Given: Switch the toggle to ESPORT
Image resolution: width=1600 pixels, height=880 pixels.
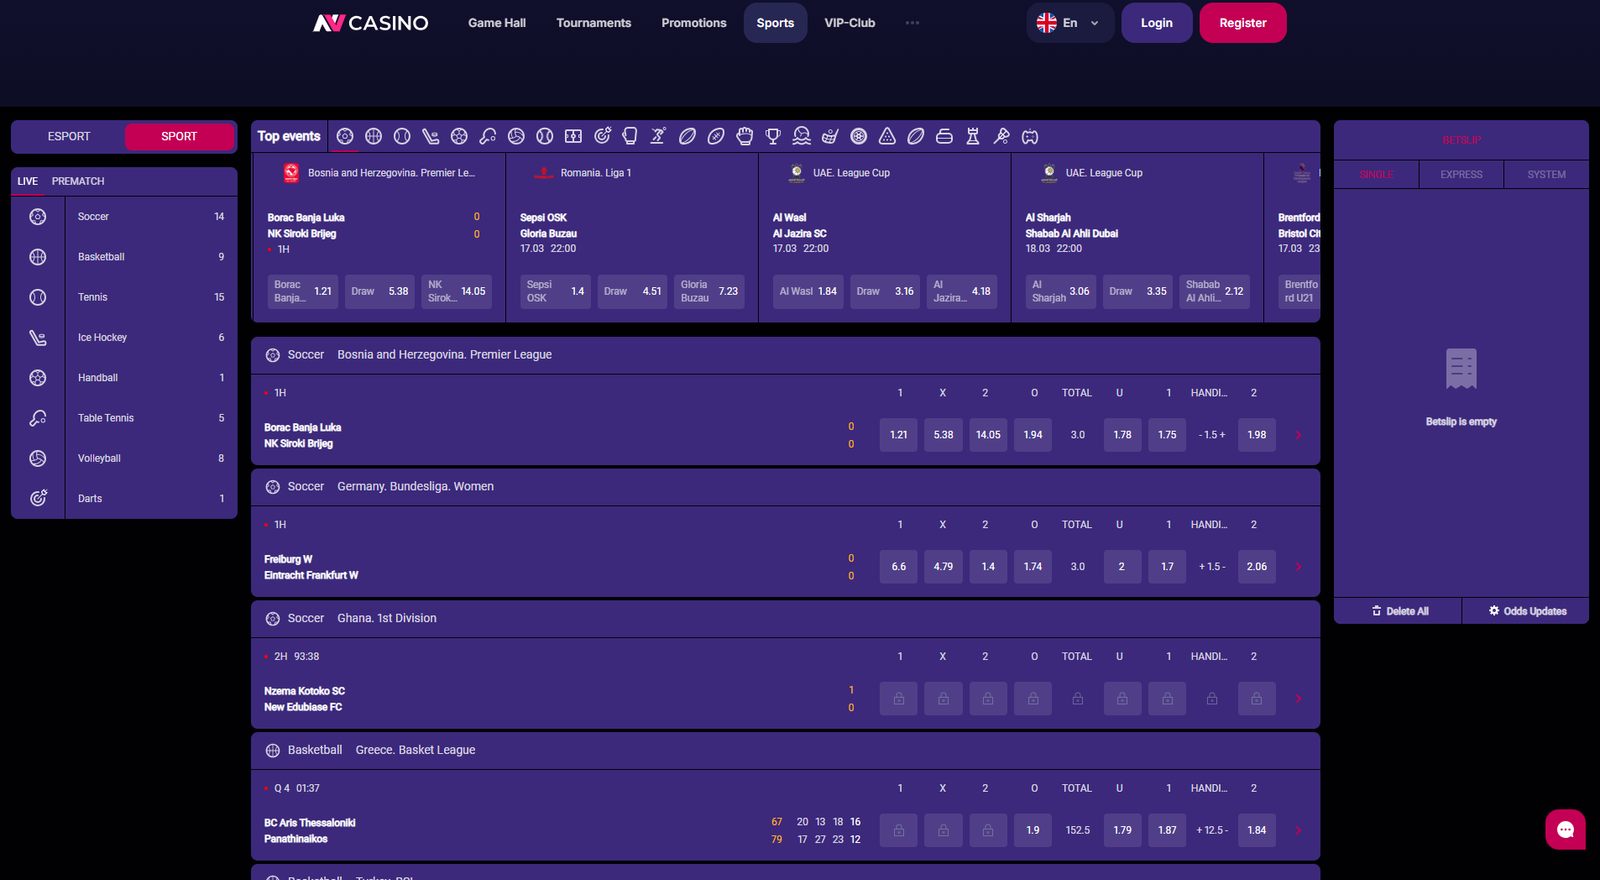Looking at the screenshot, I should pos(69,136).
